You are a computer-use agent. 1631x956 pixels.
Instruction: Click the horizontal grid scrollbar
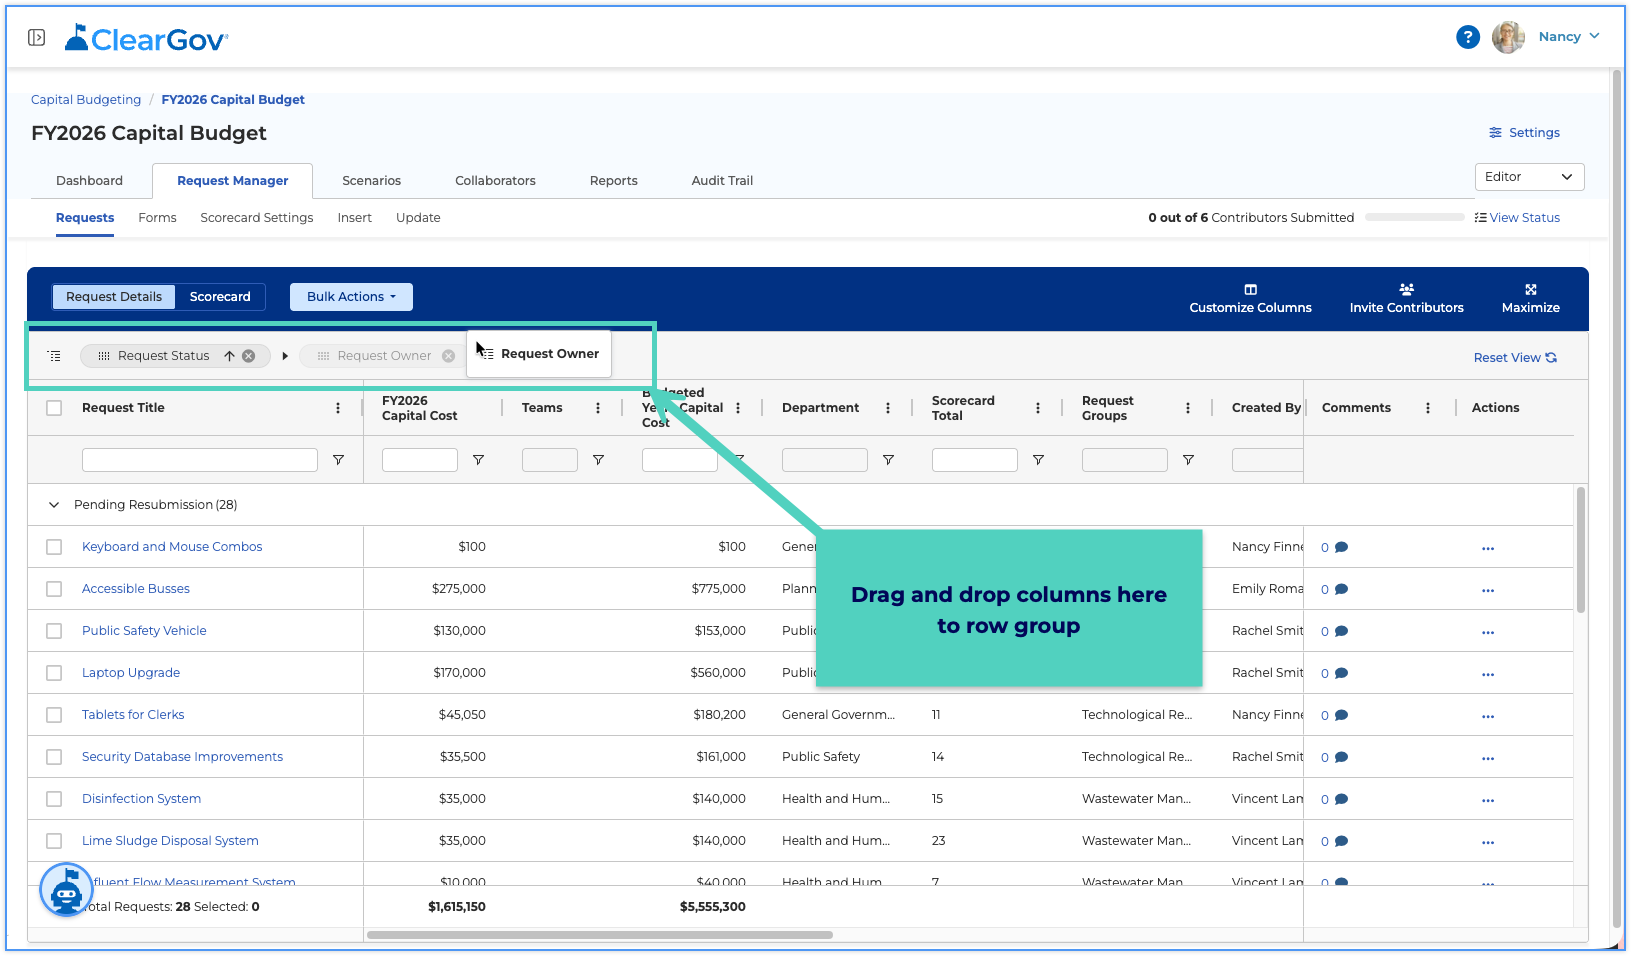(x=600, y=935)
